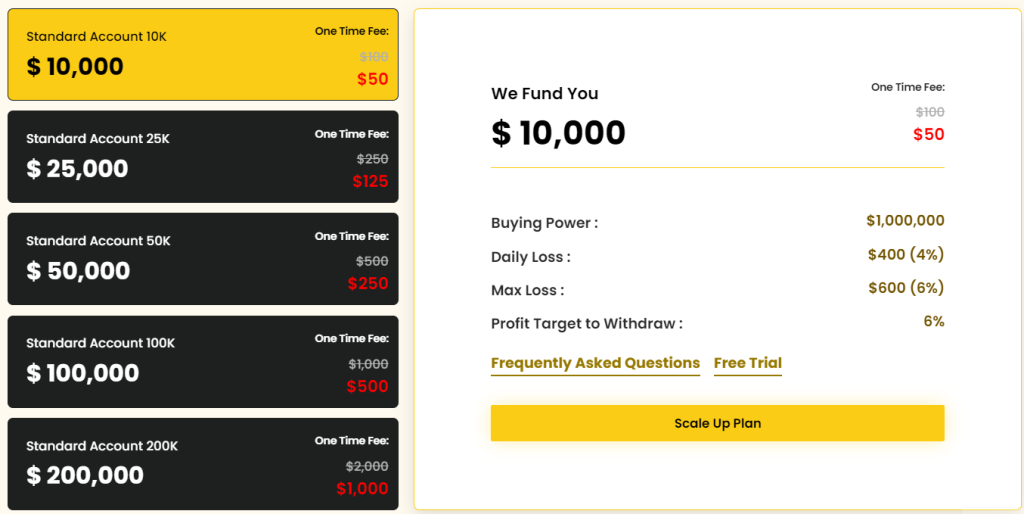Switch to the Standard Account 50K plan

[202, 259]
